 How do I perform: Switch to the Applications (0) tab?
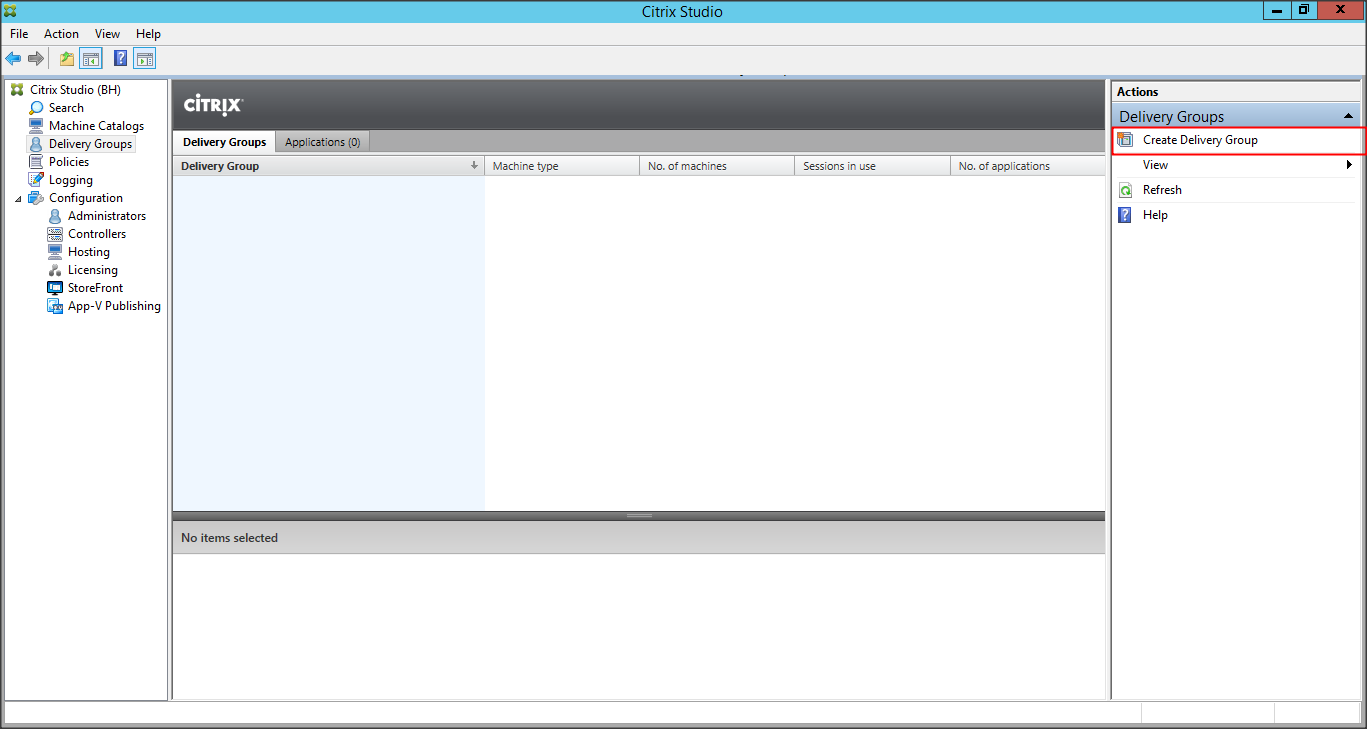tap(322, 142)
